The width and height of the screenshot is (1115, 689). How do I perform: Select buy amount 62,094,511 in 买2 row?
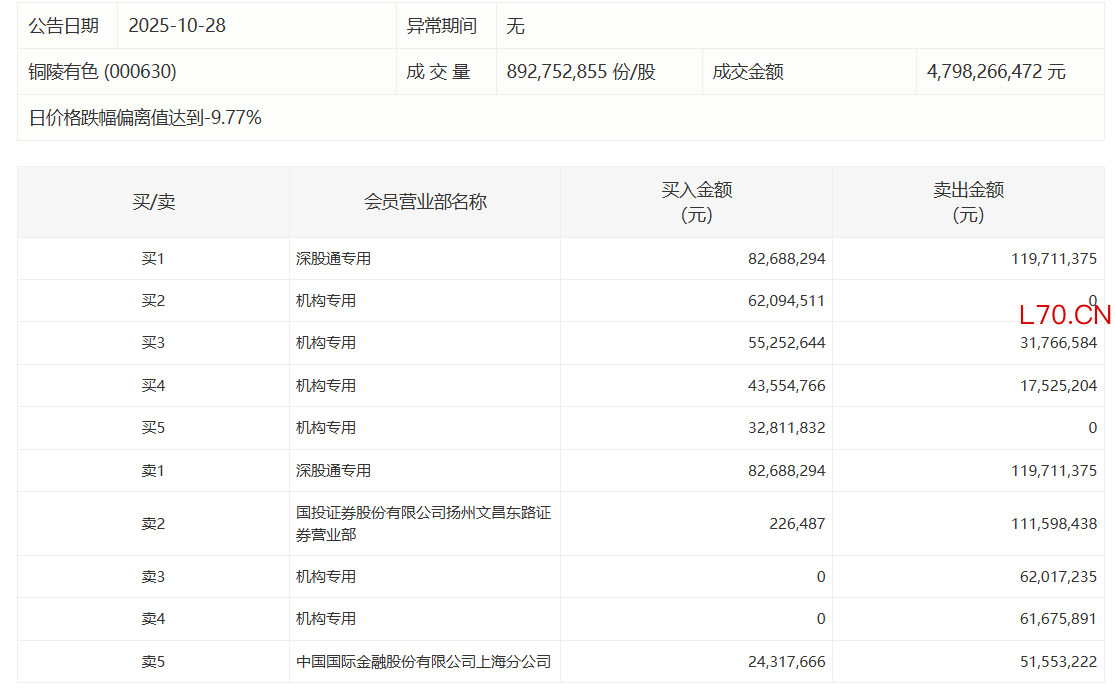pos(786,301)
